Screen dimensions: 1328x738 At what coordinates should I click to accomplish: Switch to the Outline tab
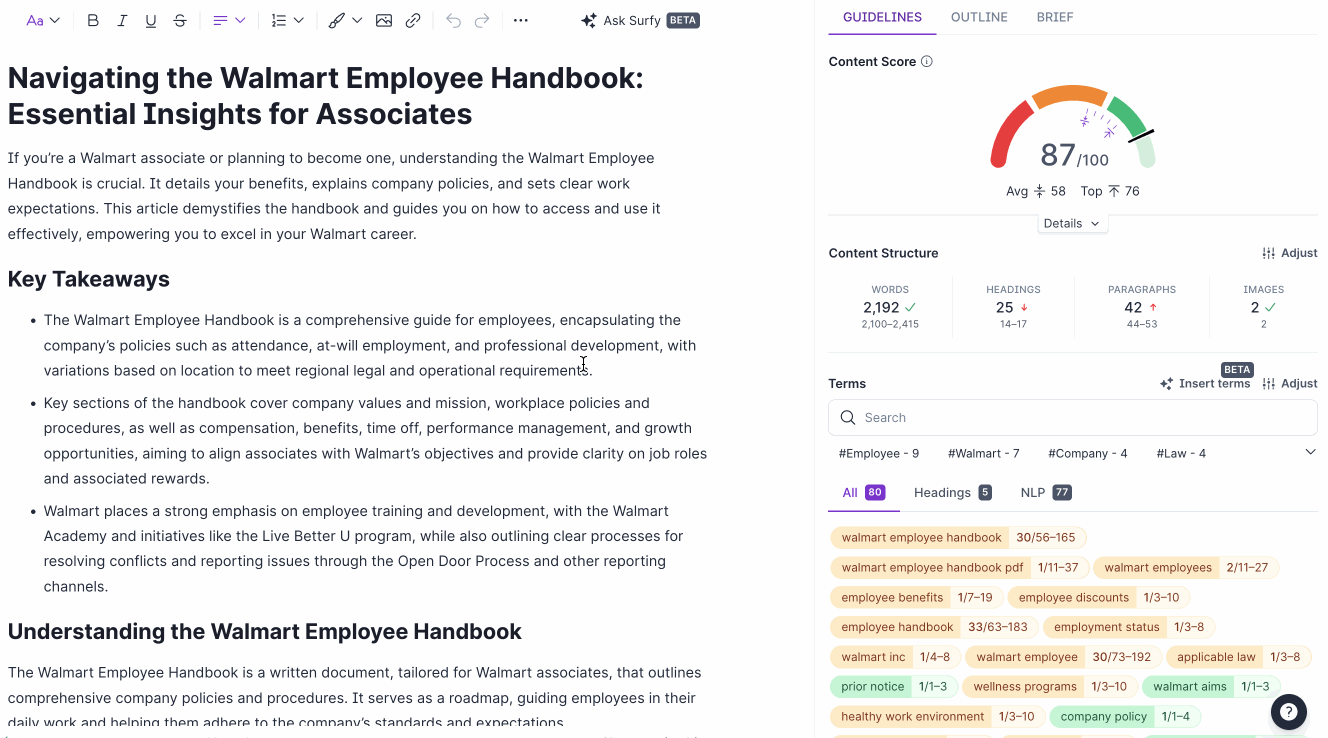tap(979, 17)
